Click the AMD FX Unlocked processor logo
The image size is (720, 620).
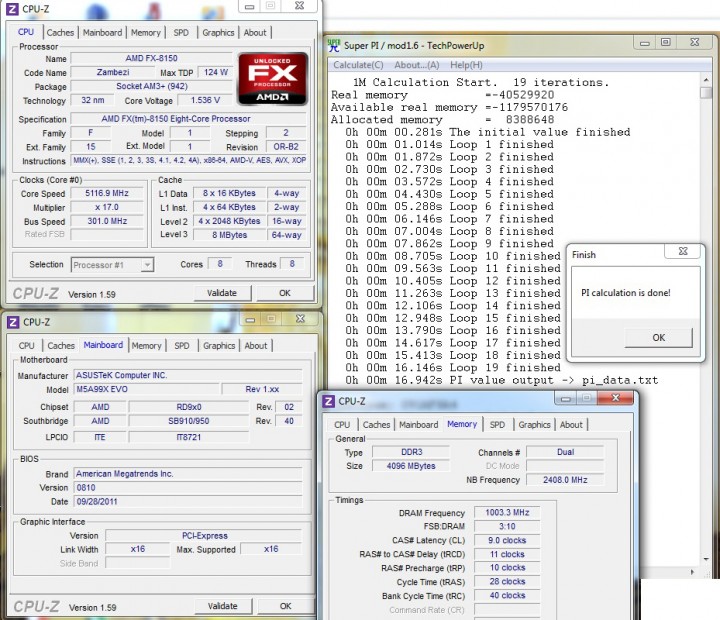click(x=273, y=78)
